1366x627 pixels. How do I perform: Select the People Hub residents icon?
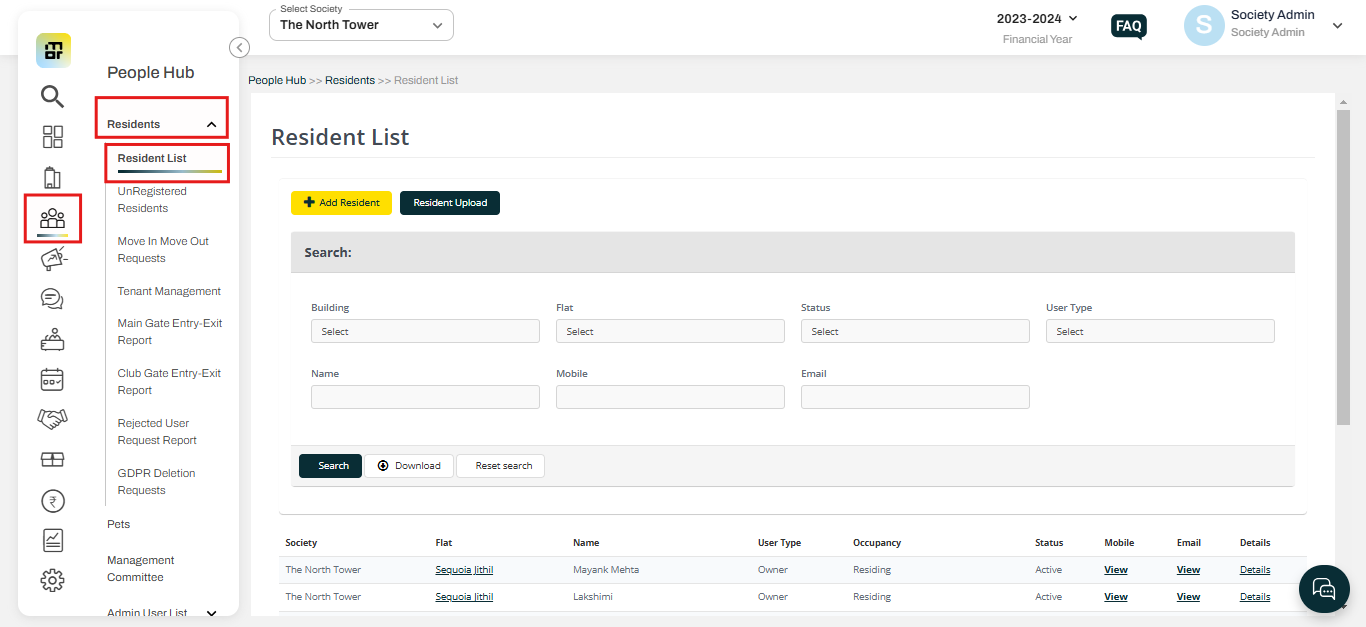tap(52, 217)
